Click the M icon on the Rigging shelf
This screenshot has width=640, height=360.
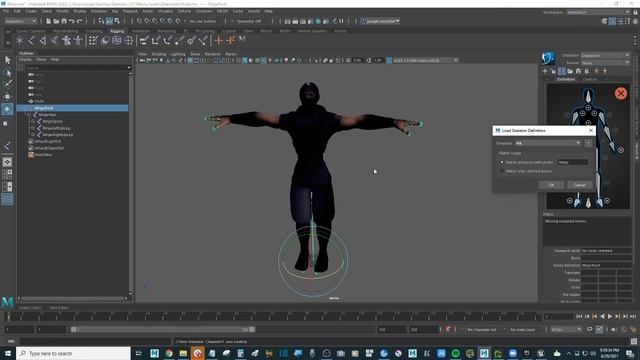(242, 40)
